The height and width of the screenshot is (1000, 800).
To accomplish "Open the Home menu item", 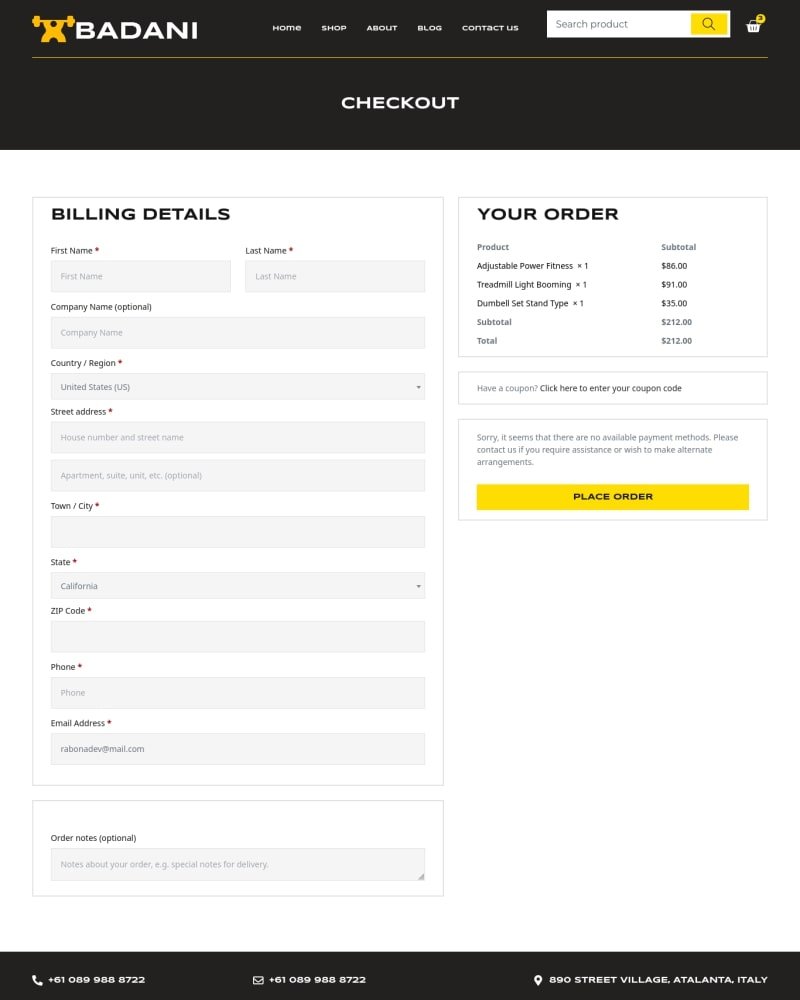I will click(x=287, y=28).
